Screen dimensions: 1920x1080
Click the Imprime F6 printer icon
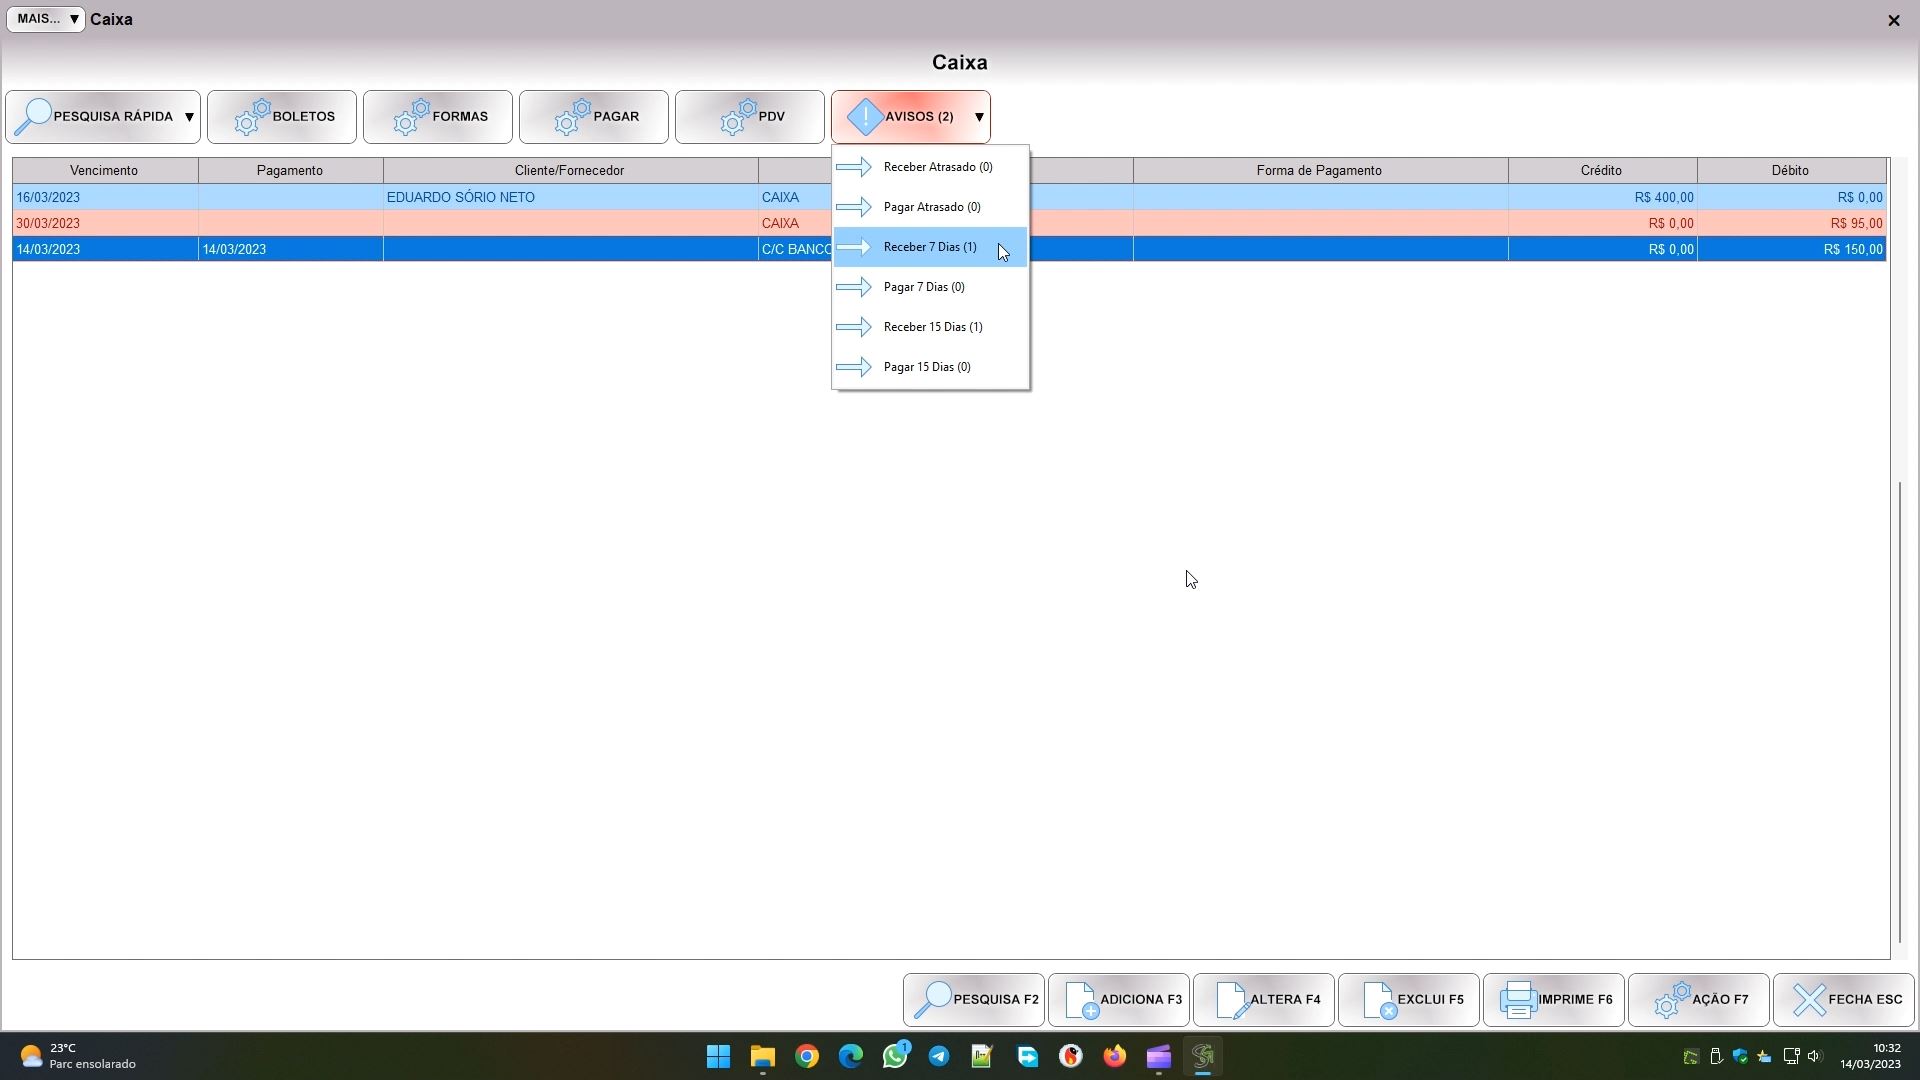pyautogui.click(x=1518, y=1000)
